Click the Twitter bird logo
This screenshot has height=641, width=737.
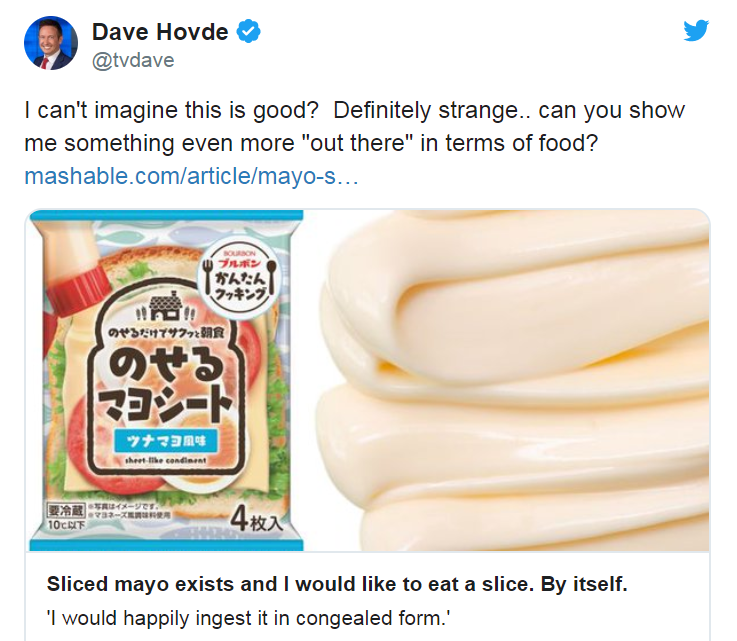[x=696, y=31]
